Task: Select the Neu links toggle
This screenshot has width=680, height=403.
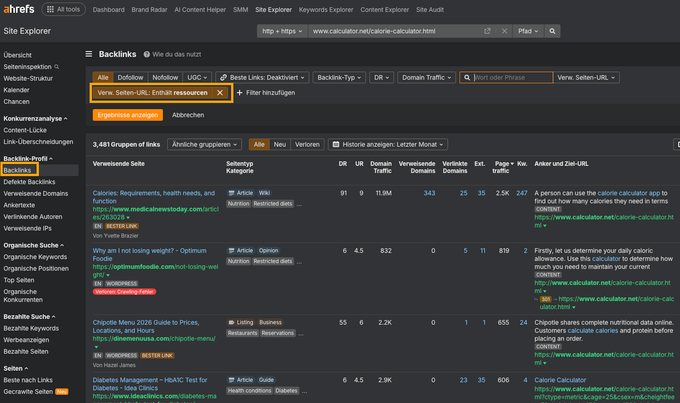Action: [x=280, y=144]
